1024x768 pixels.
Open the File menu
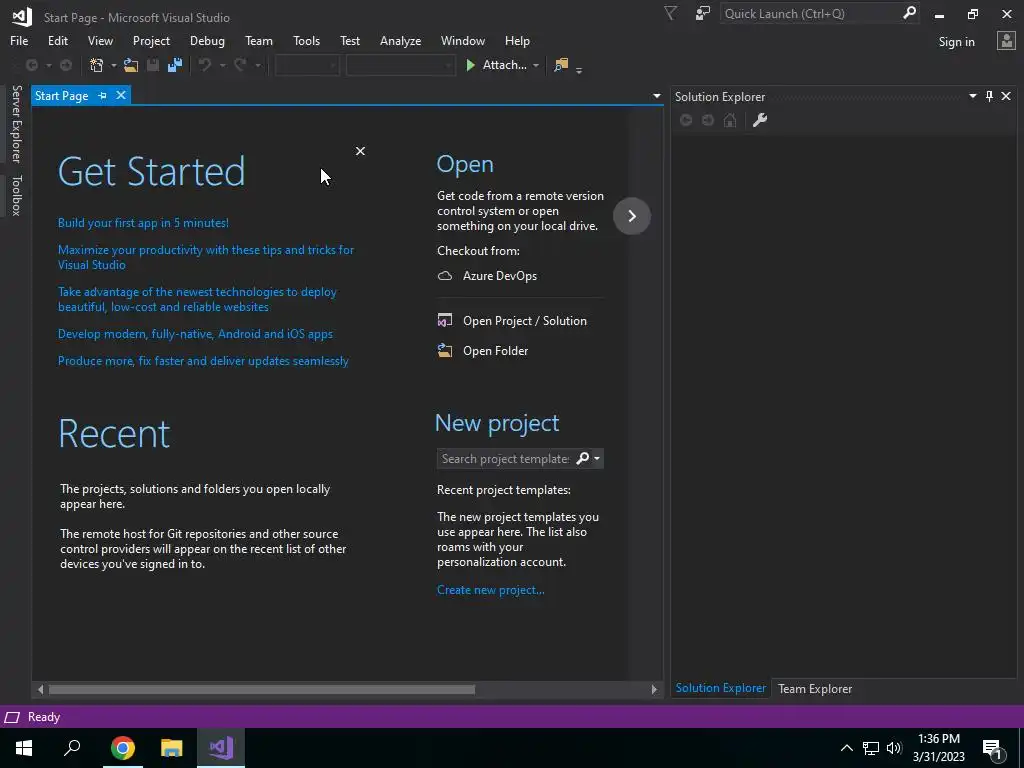19,40
